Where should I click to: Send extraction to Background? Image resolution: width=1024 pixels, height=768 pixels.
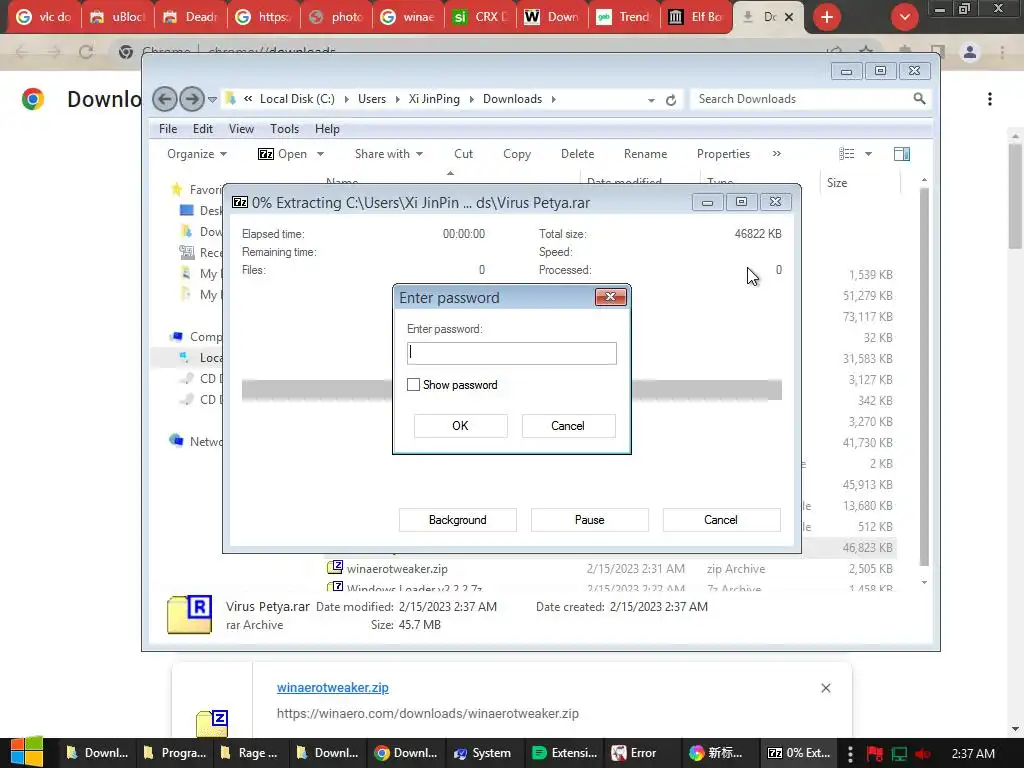tap(457, 520)
